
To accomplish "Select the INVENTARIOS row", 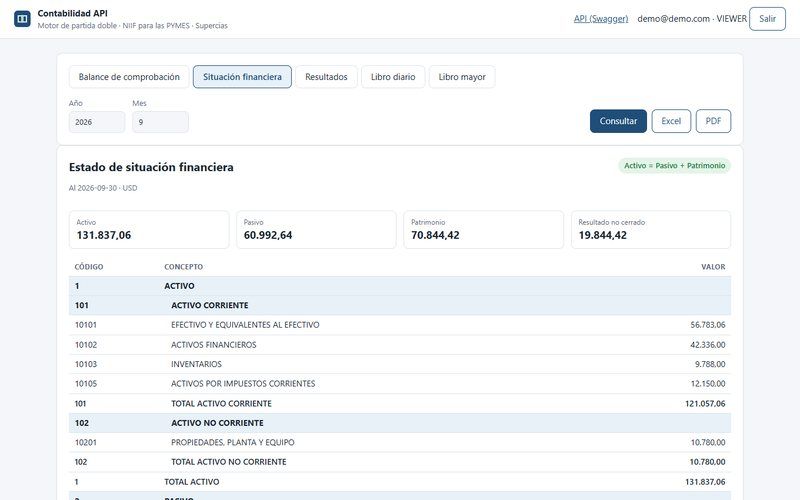I will point(400,364).
